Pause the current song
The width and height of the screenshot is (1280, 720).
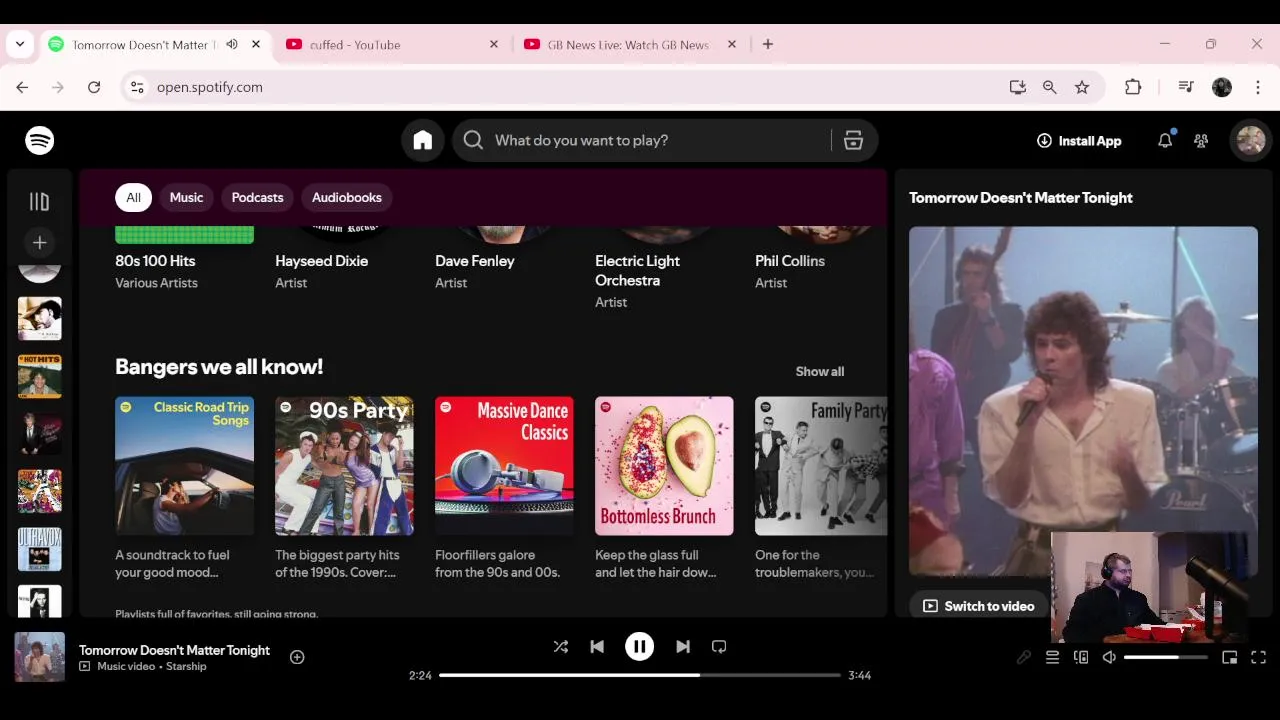pos(639,647)
